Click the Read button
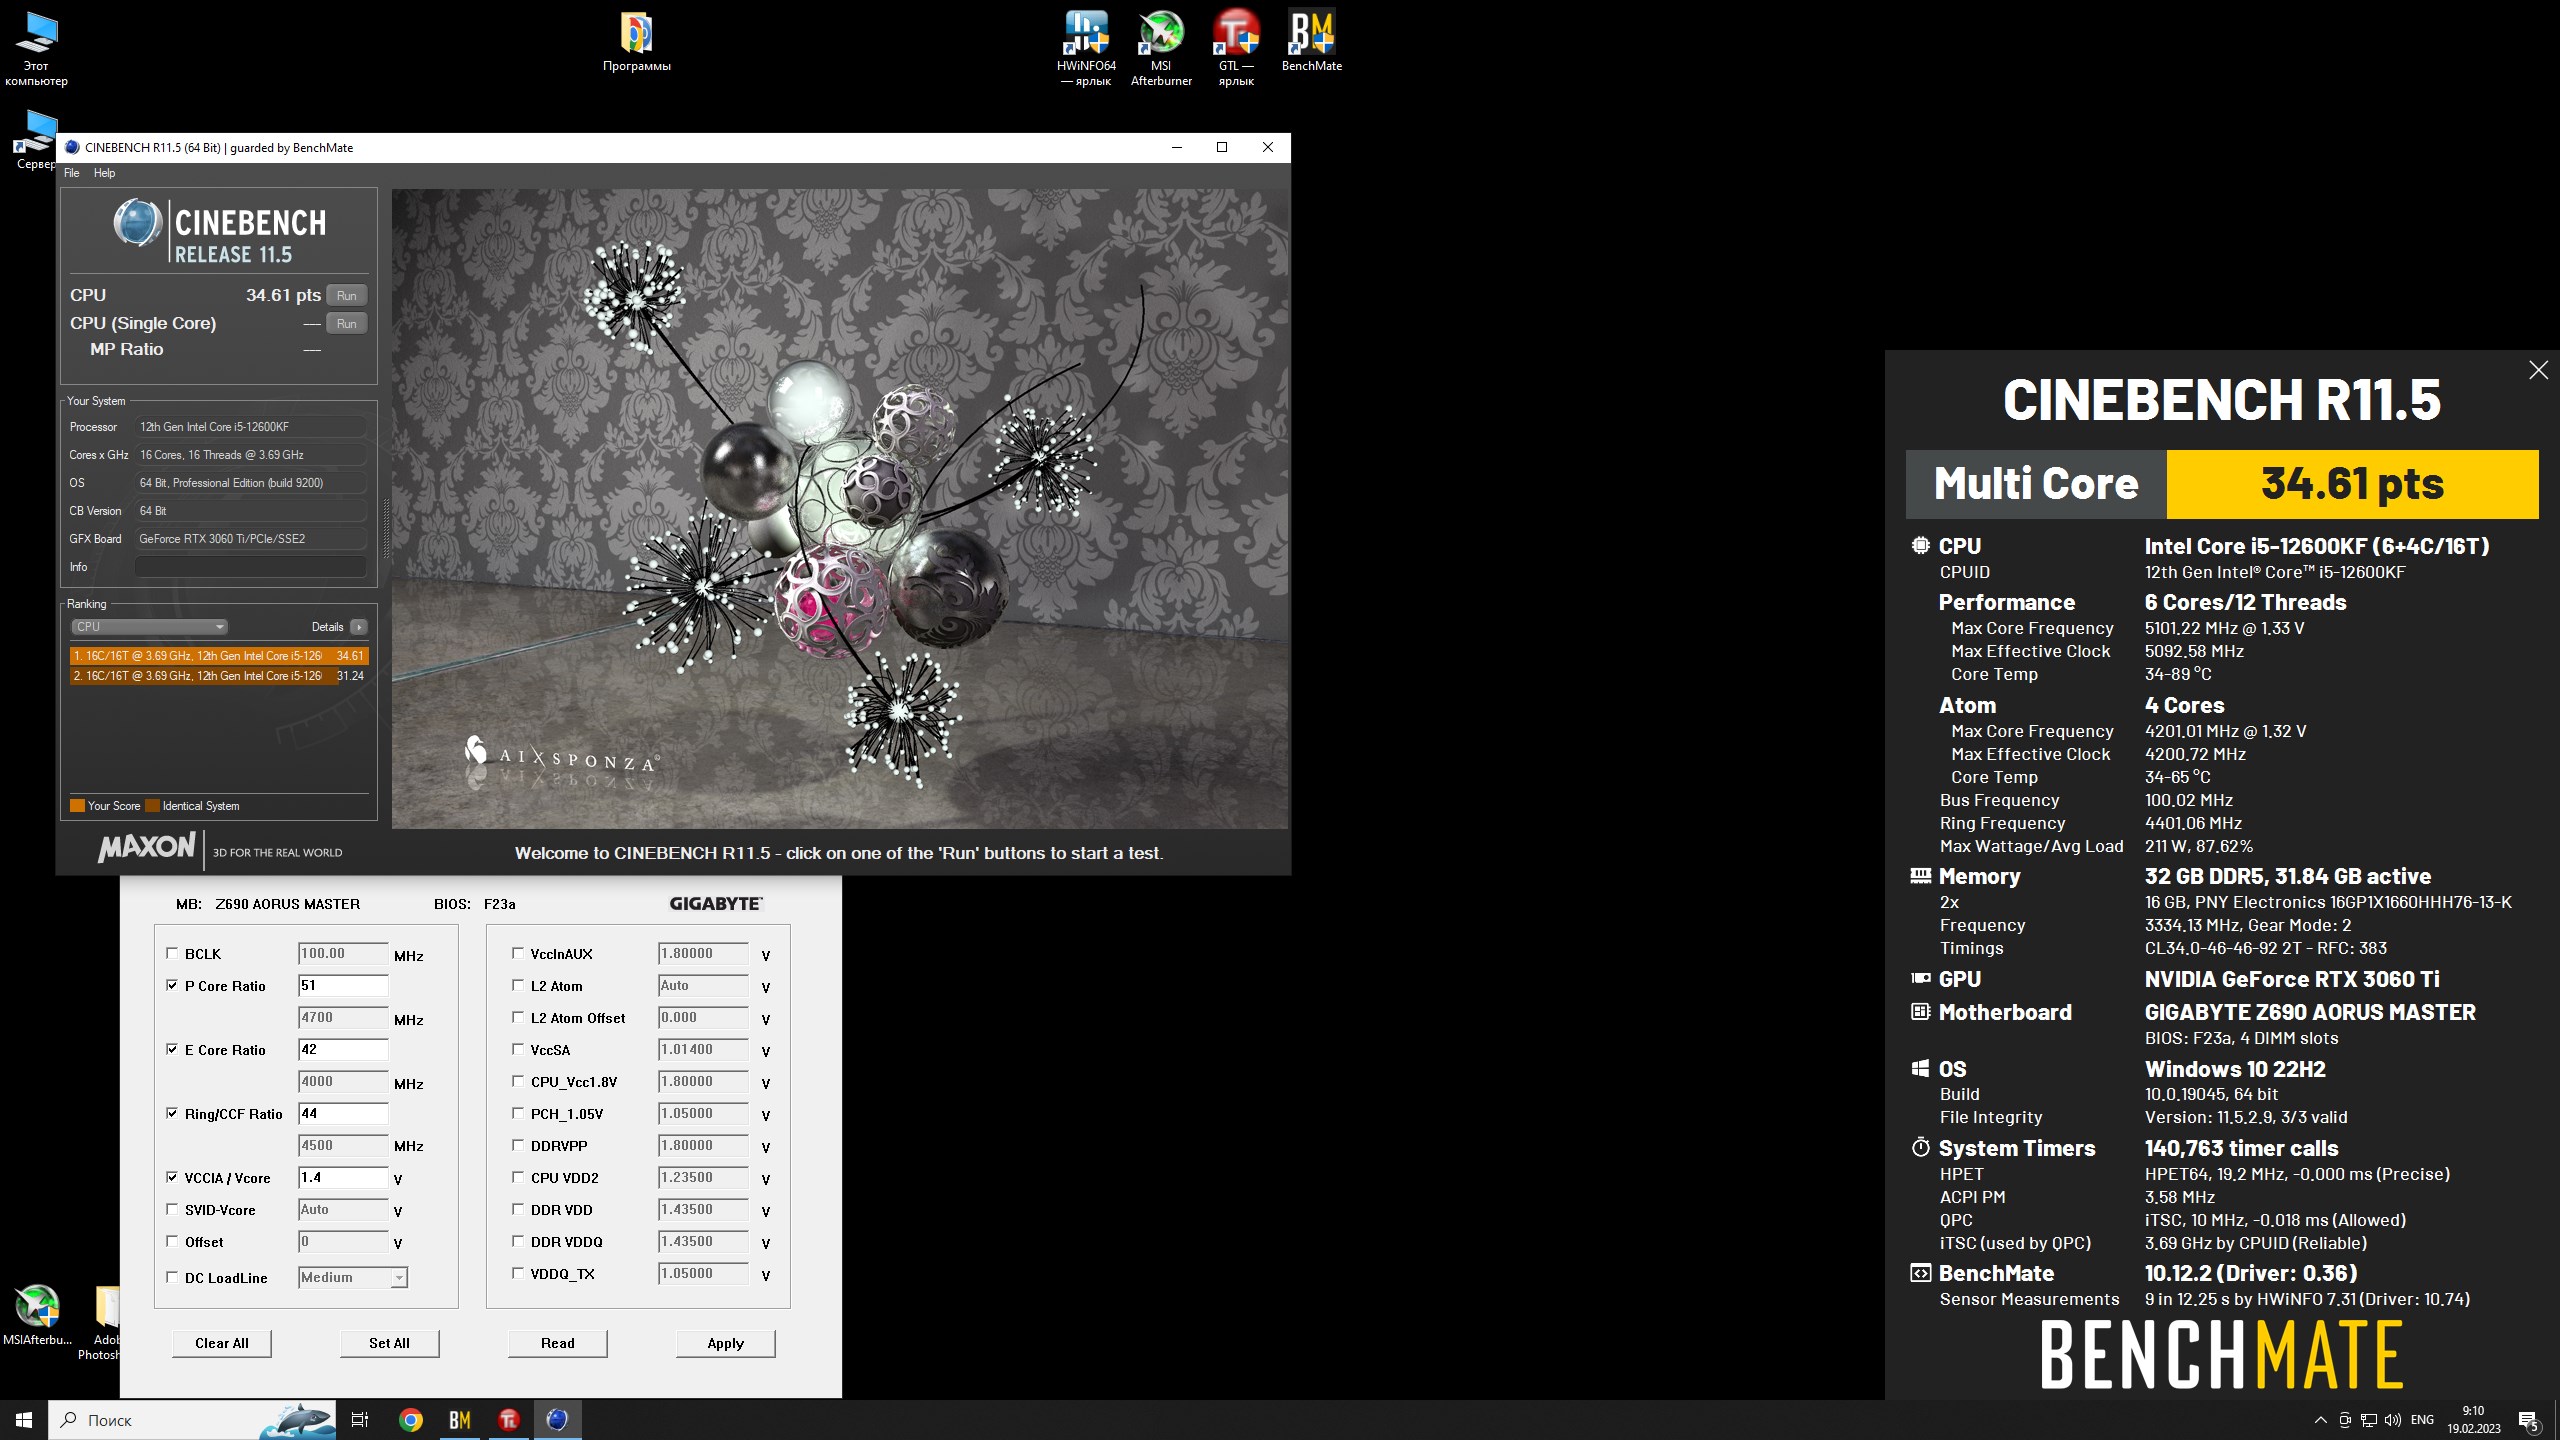Image resolution: width=2560 pixels, height=1440 pixels. (557, 1343)
